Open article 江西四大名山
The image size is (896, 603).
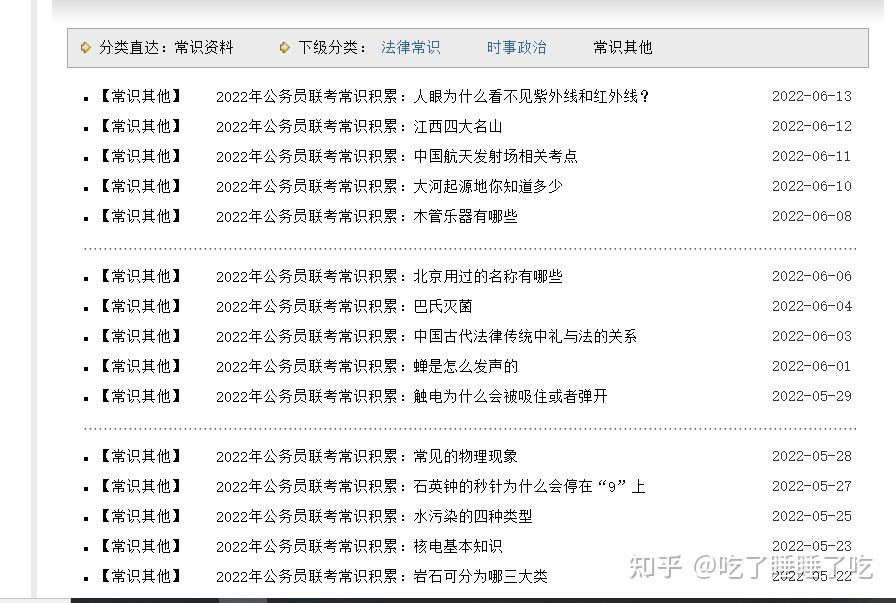(x=359, y=126)
